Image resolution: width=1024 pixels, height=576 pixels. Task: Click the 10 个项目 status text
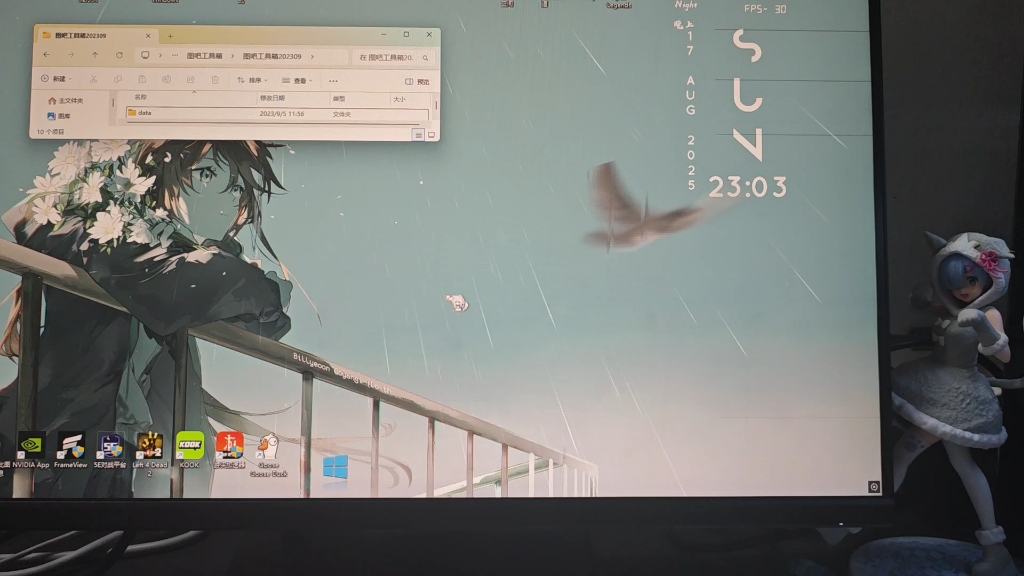tap(50, 132)
